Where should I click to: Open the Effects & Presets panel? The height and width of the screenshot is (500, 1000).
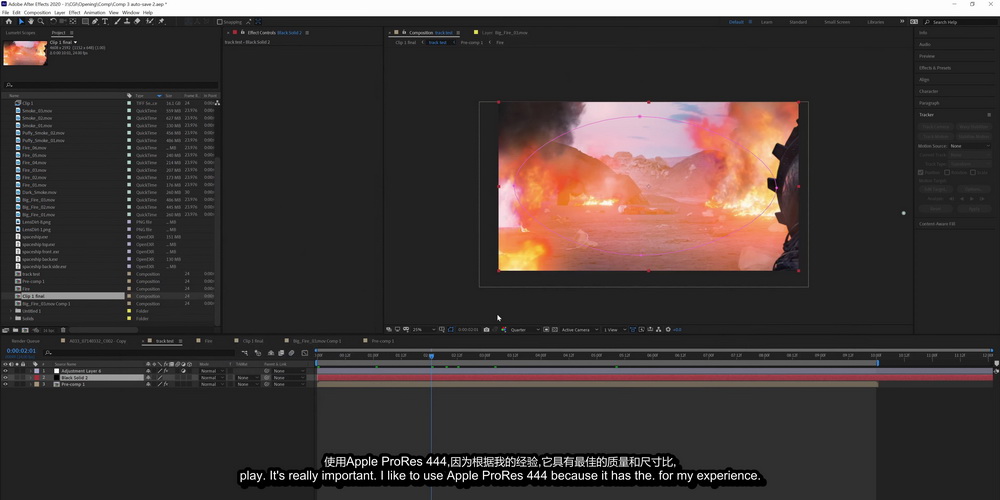[935, 68]
